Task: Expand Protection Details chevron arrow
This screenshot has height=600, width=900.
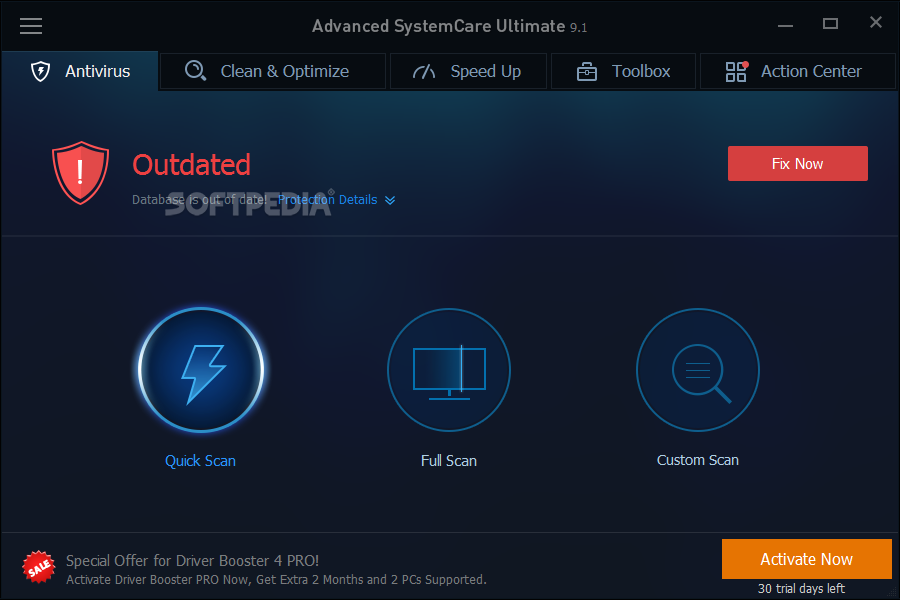Action: coord(390,200)
